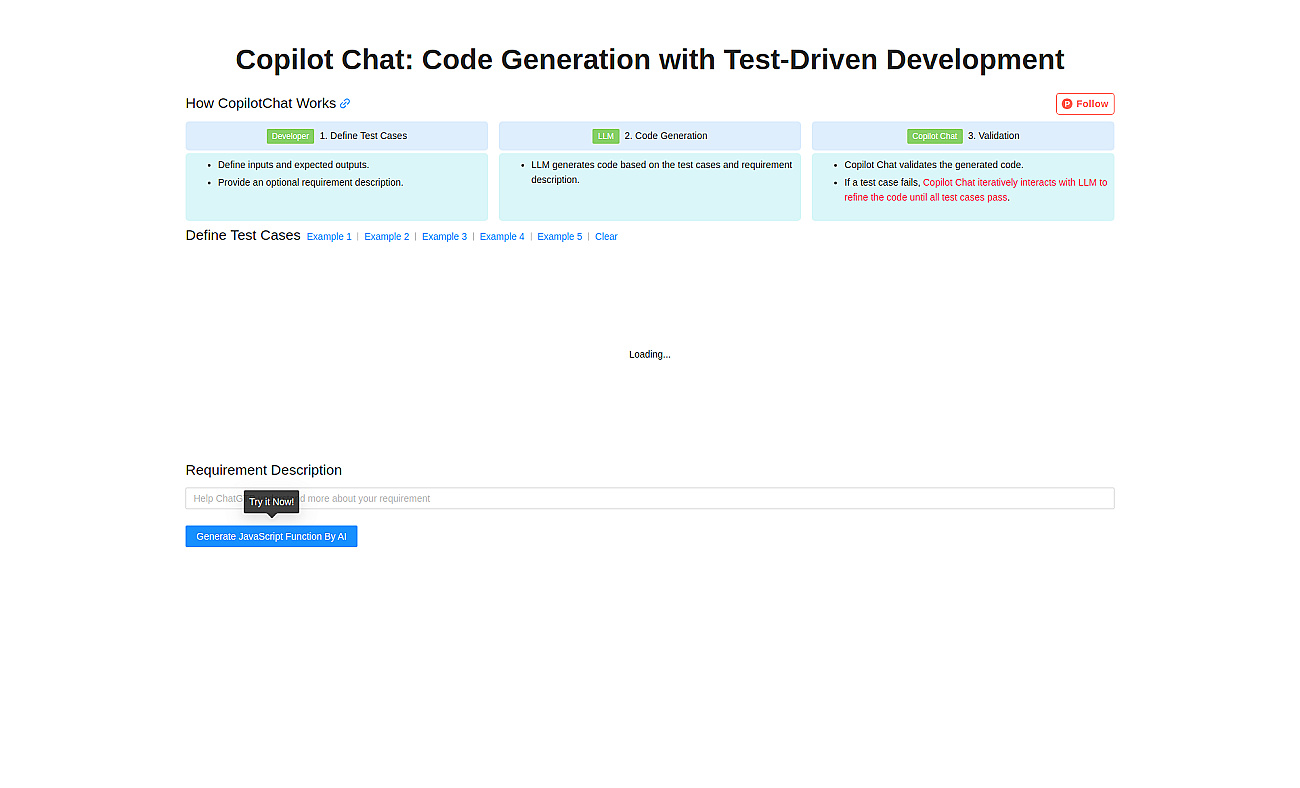Load Example 1 test cases

coord(329,237)
